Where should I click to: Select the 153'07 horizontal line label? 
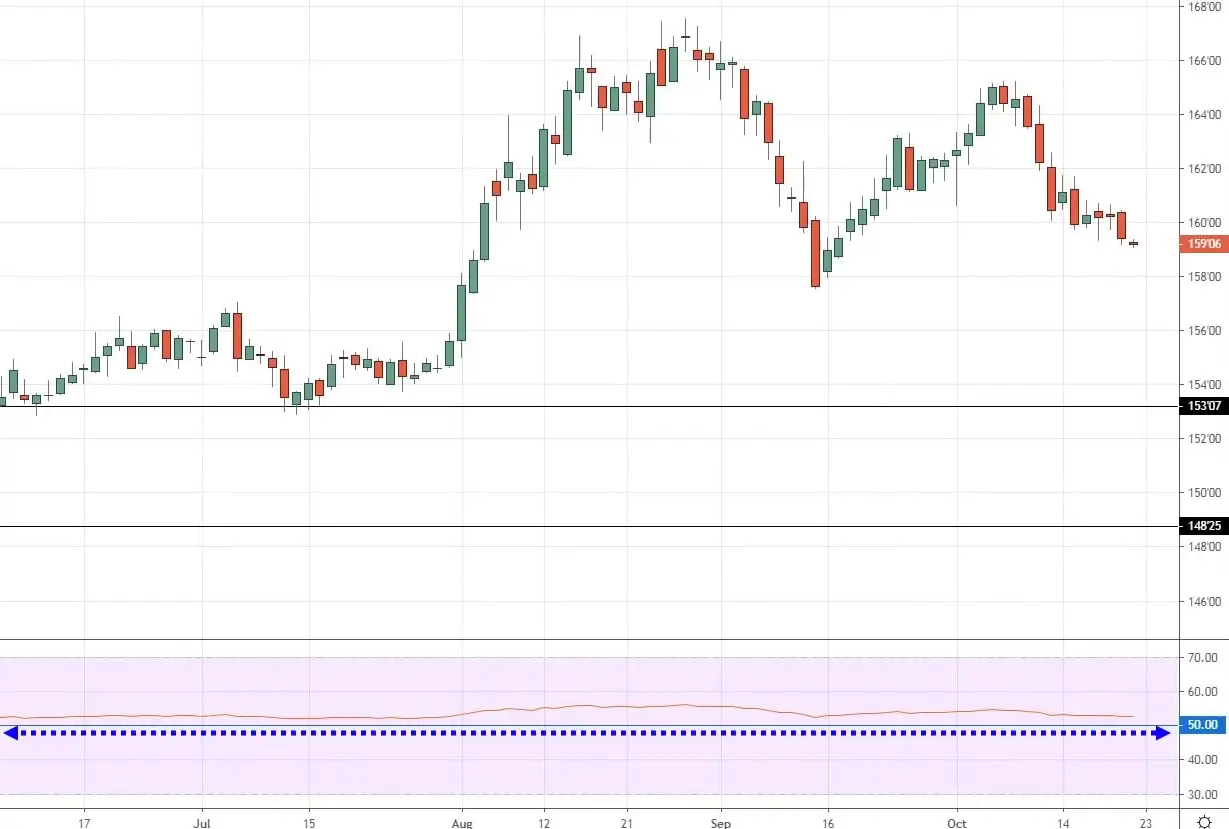click(1203, 406)
